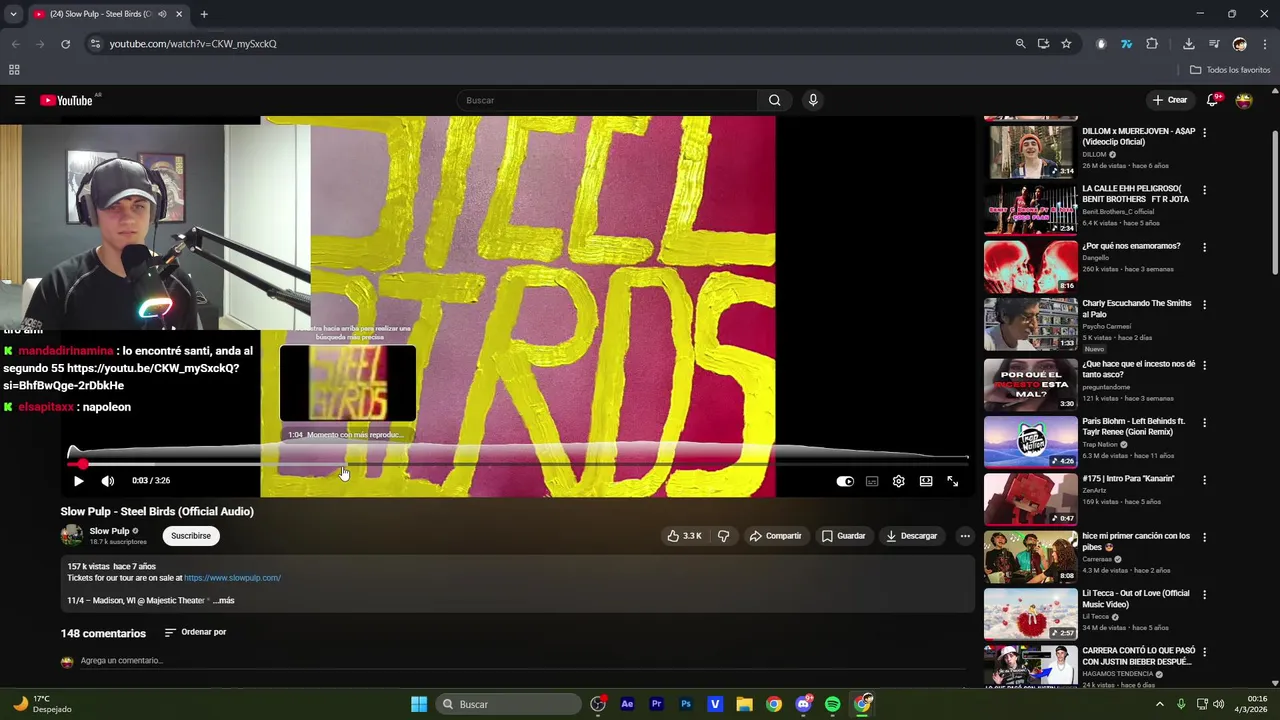Share the video via Compartir

coord(776,536)
